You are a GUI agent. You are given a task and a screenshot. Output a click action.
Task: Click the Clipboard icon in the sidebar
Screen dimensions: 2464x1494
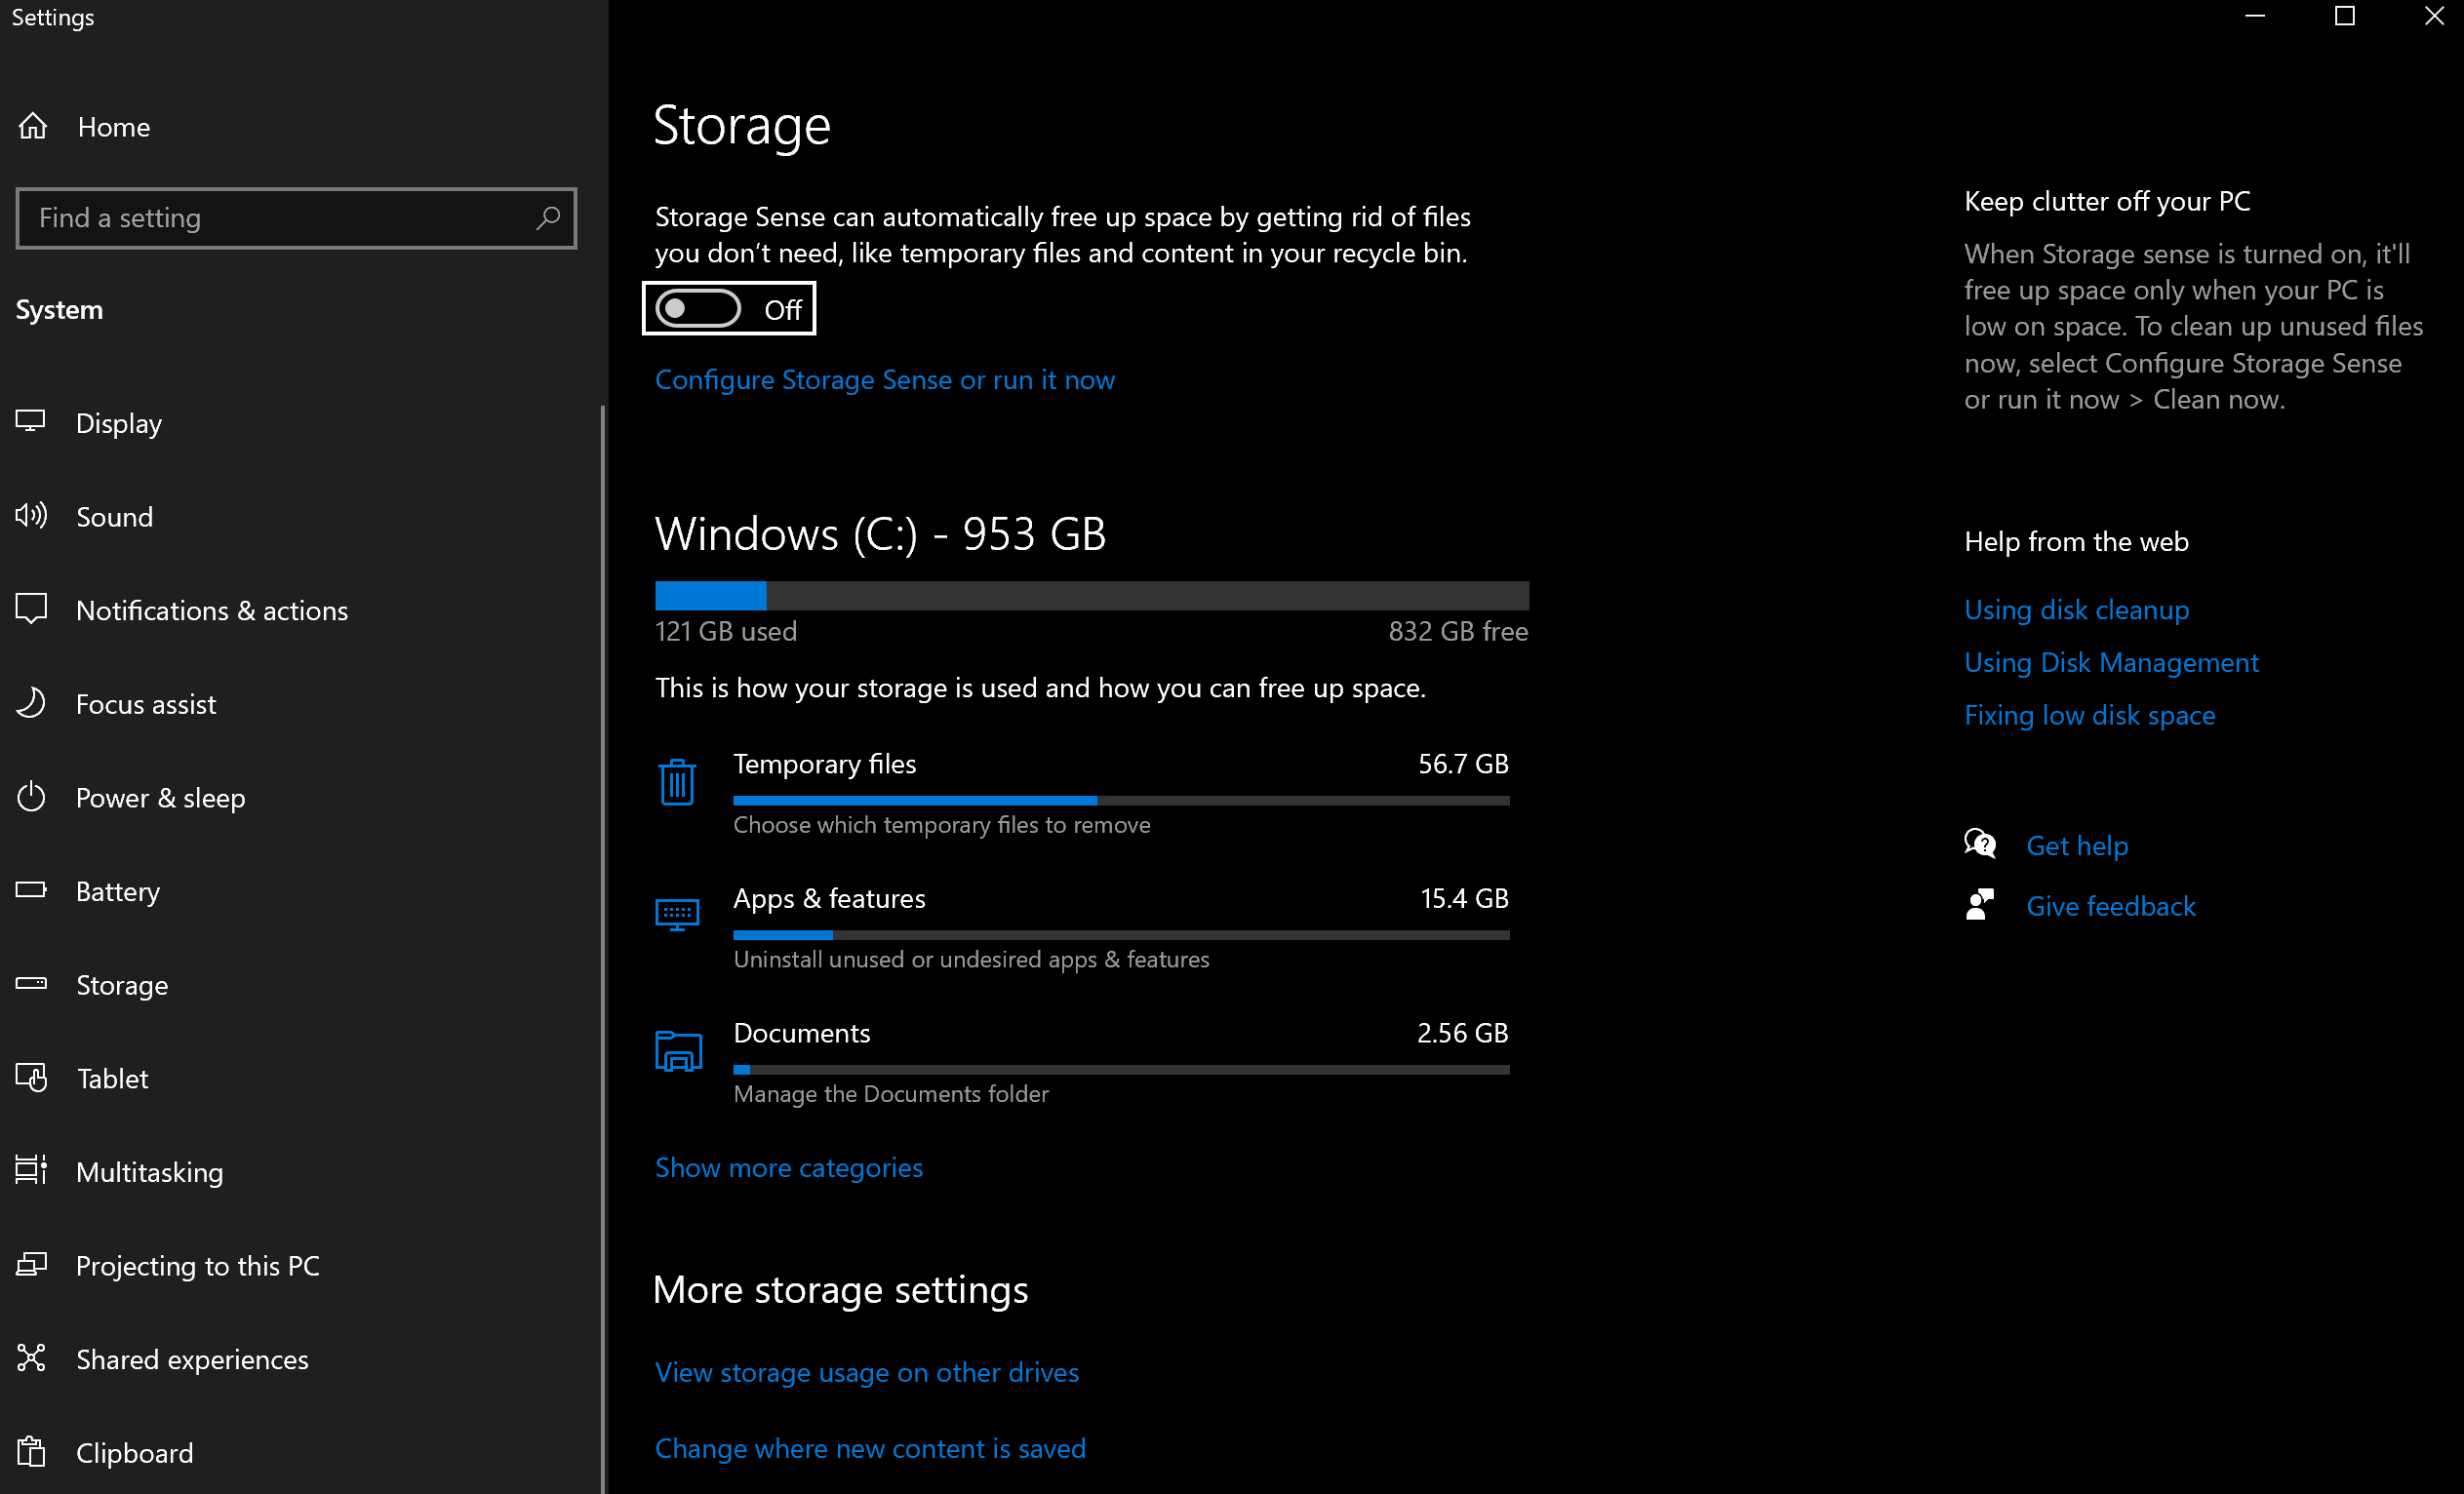[x=31, y=1452]
